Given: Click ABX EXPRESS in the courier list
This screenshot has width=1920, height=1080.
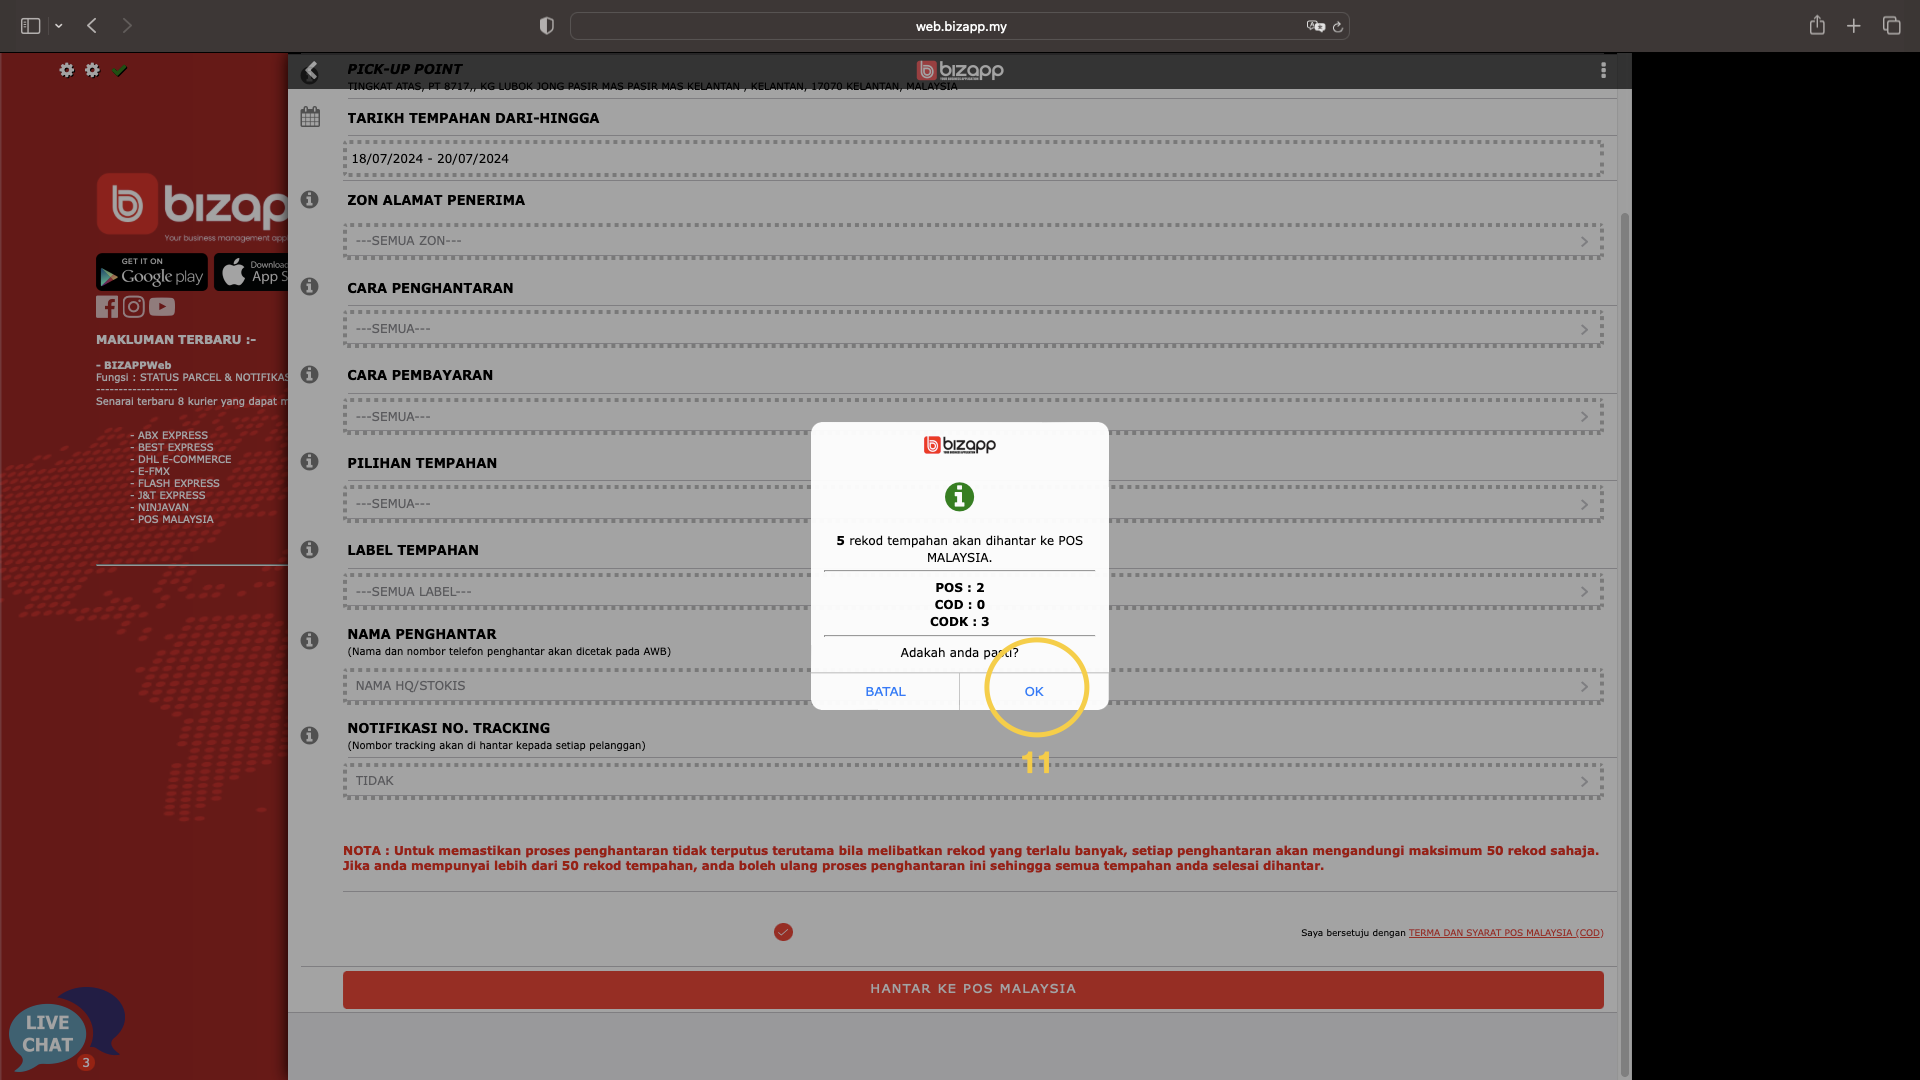Looking at the screenshot, I should (173, 436).
